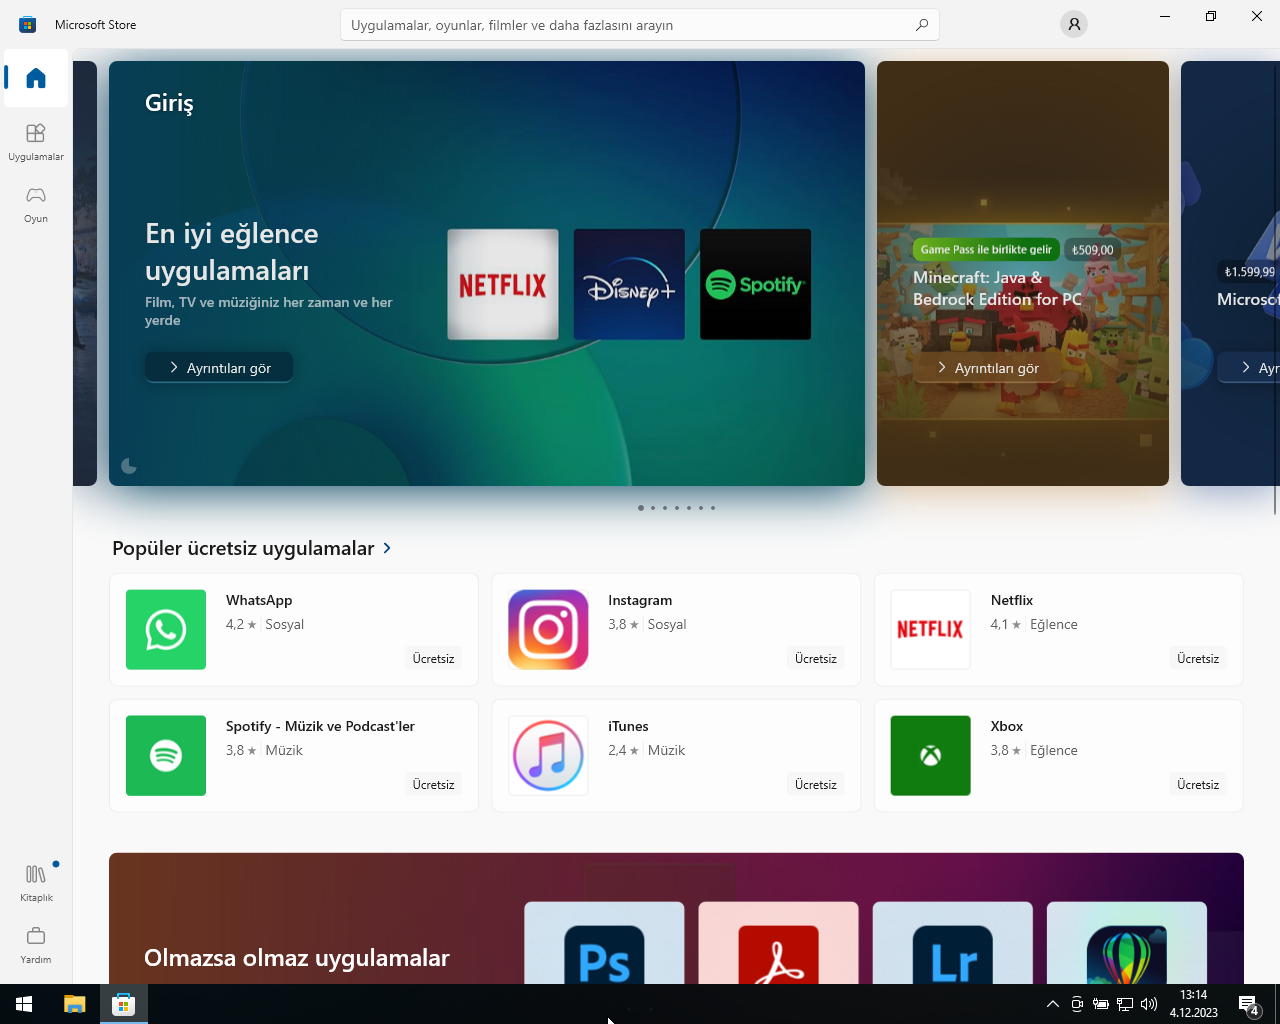Screen dimensions: 1280x1024
Task: Click the Instagram app icon
Action: click(548, 629)
